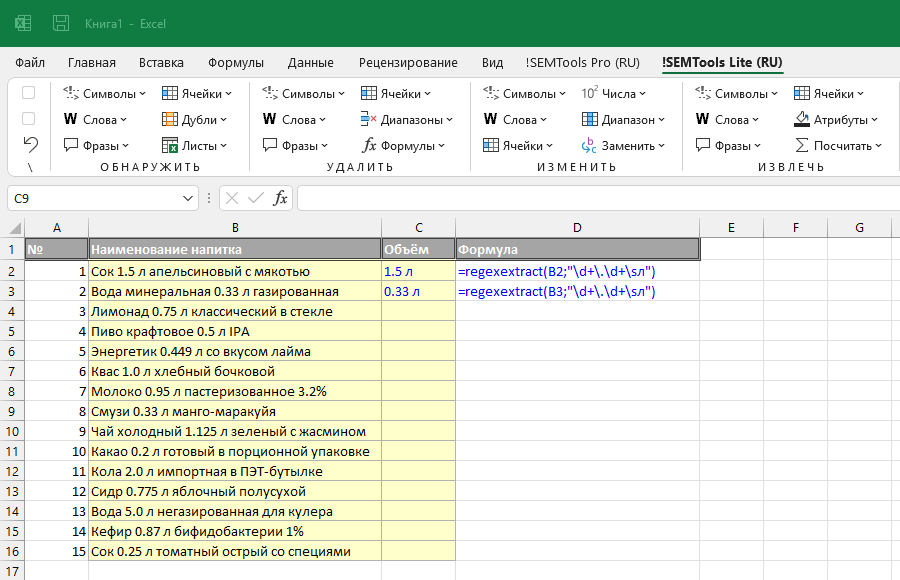Click the insert function fx icon
This screenshot has width=900, height=580.
[x=280, y=198]
